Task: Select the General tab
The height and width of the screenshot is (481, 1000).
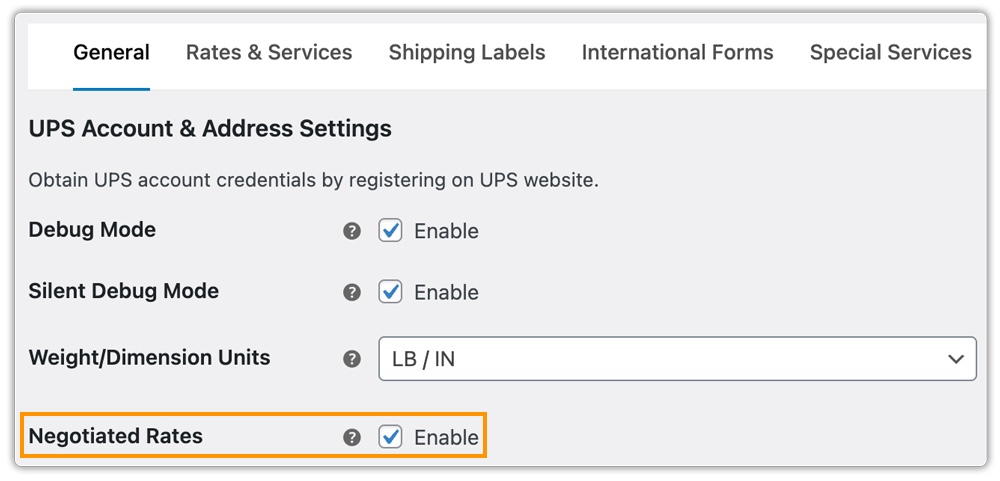Action: 112,53
